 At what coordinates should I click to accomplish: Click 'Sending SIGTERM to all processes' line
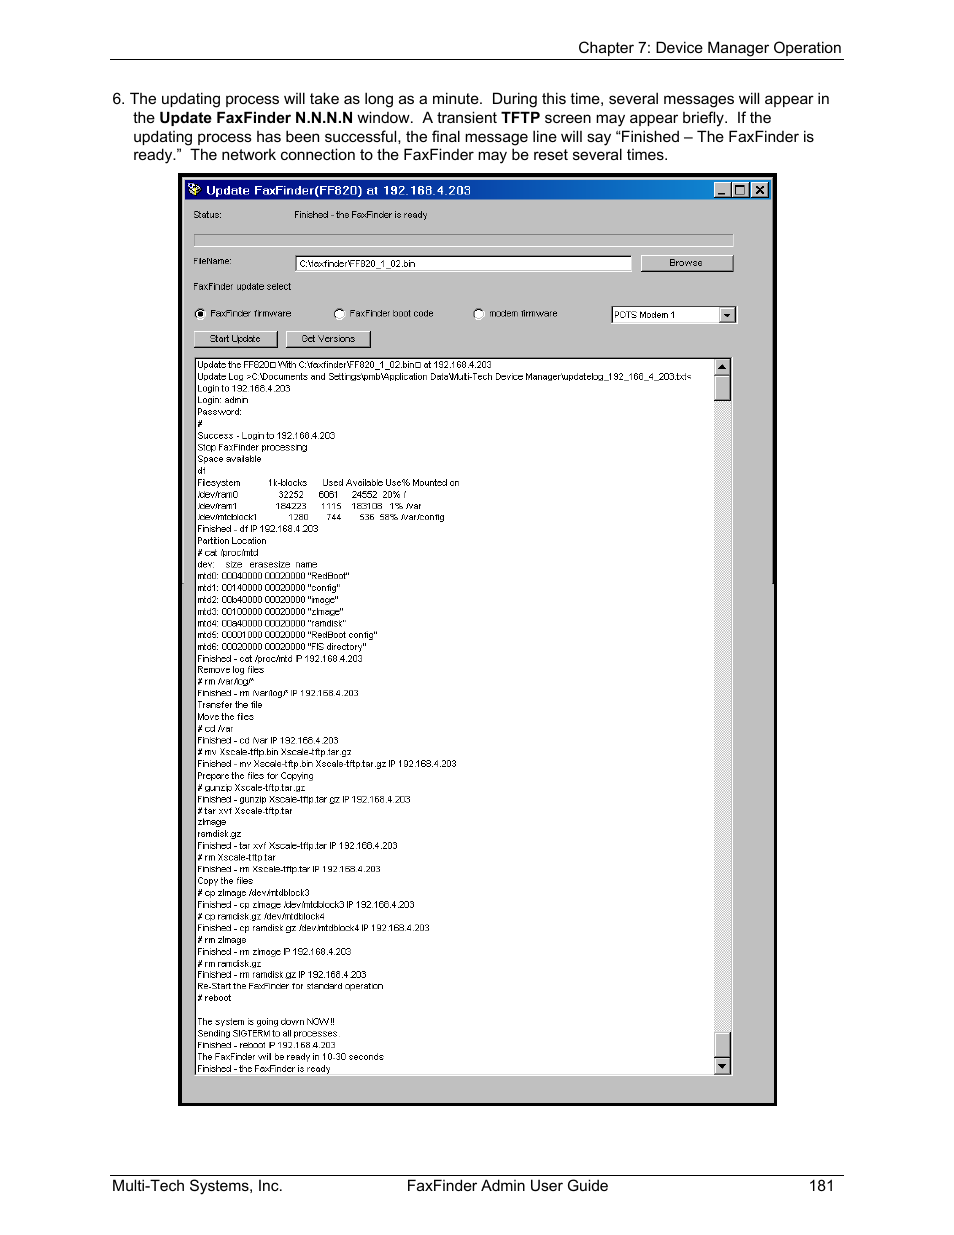tap(267, 1034)
